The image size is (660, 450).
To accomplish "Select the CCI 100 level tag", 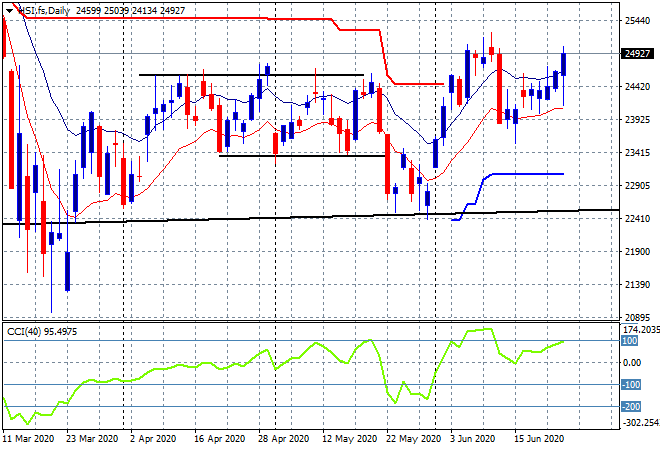I will 629,341.
